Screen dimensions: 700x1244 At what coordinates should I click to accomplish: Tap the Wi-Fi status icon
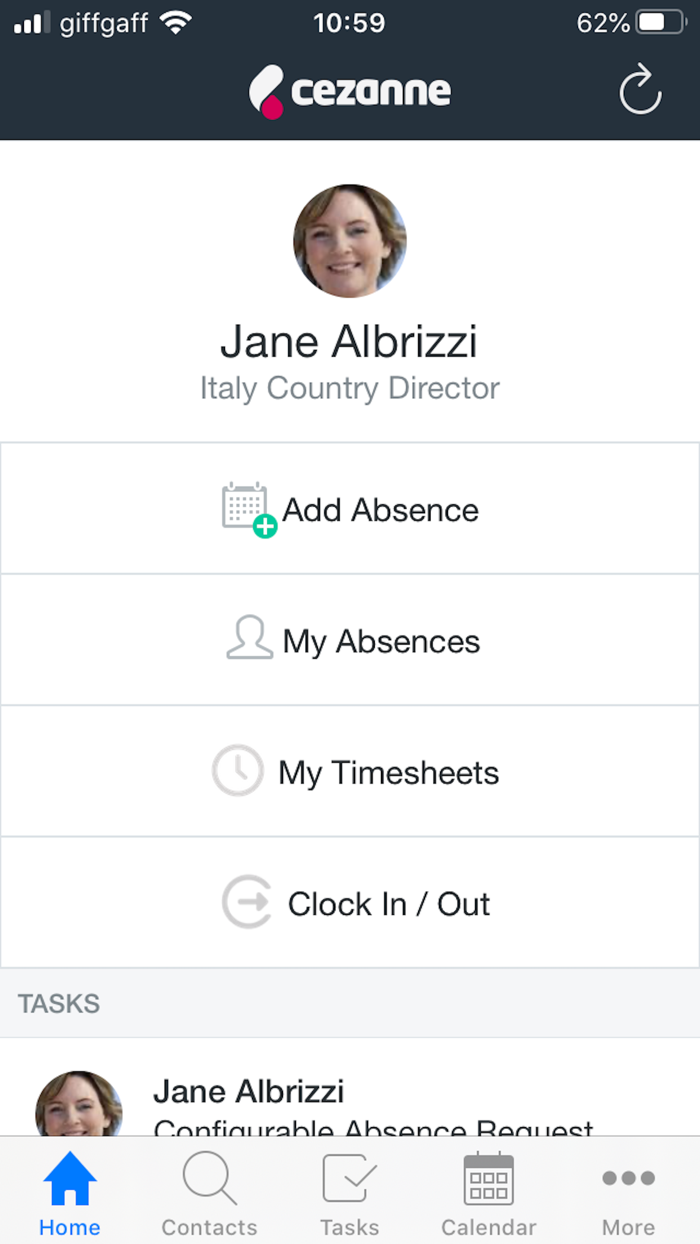[x=177, y=23]
